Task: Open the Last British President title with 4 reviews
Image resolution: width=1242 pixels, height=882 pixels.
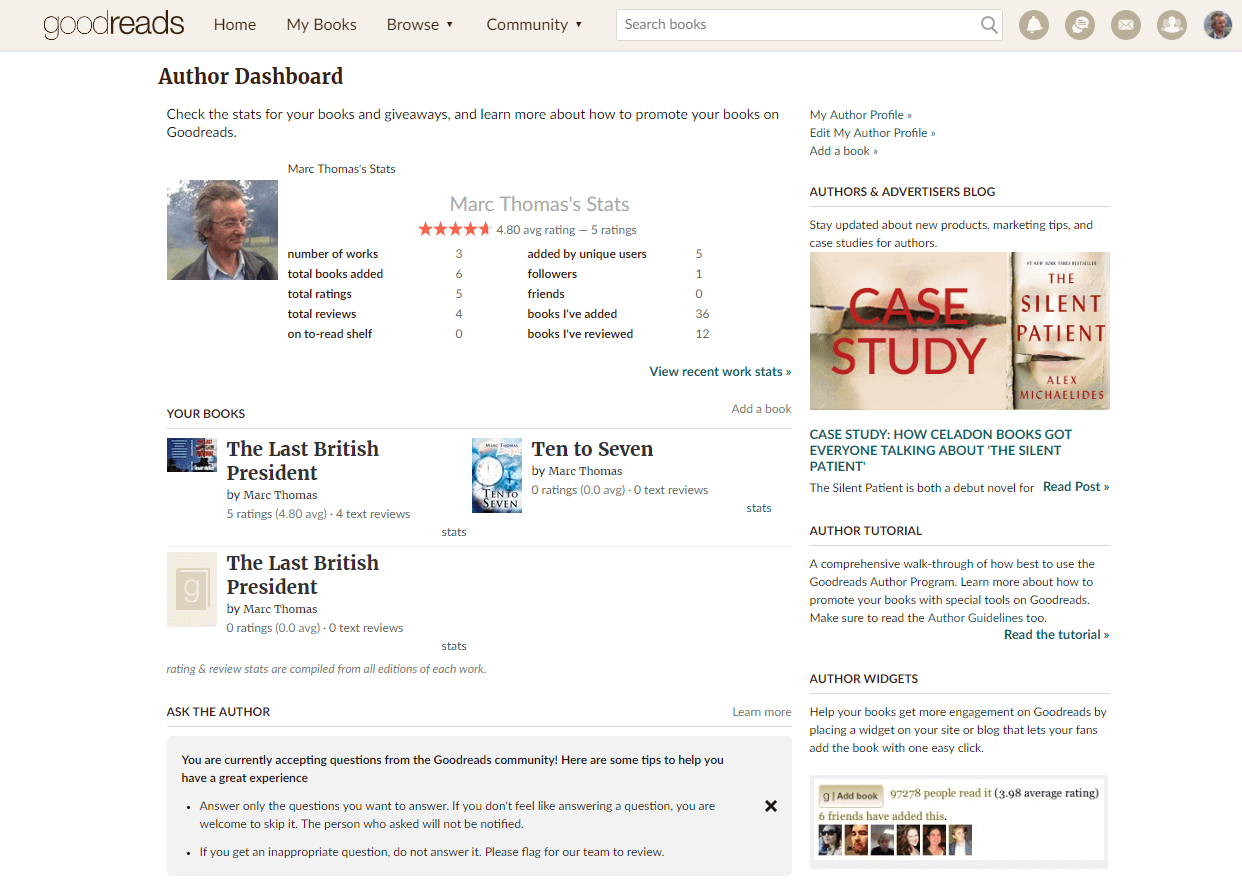Action: pos(303,461)
